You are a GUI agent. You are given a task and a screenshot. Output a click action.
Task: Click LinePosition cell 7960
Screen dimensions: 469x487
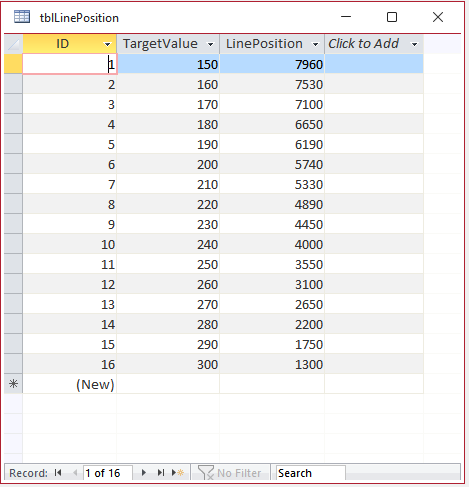point(272,64)
